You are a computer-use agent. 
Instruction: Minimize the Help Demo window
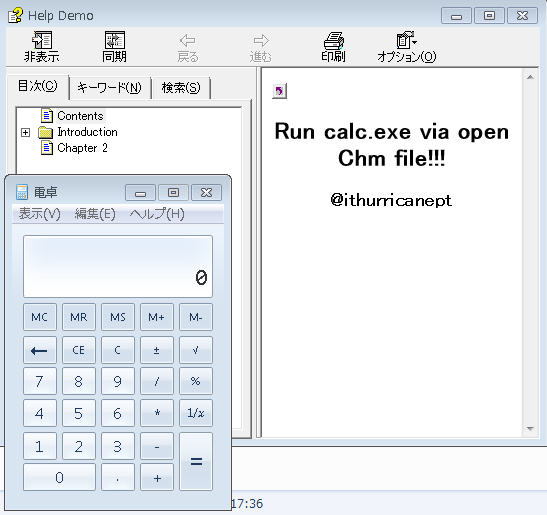(x=456, y=16)
